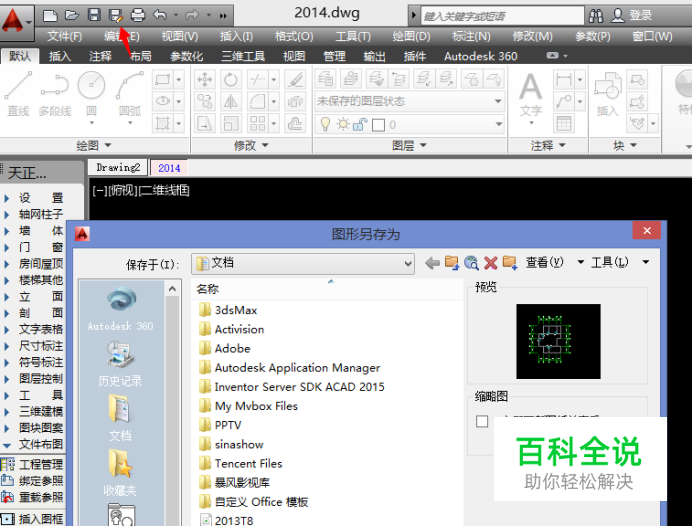This screenshot has width=692, height=526.
Task: Click the Save As icon in quick access toolbar
Action: tap(116, 16)
